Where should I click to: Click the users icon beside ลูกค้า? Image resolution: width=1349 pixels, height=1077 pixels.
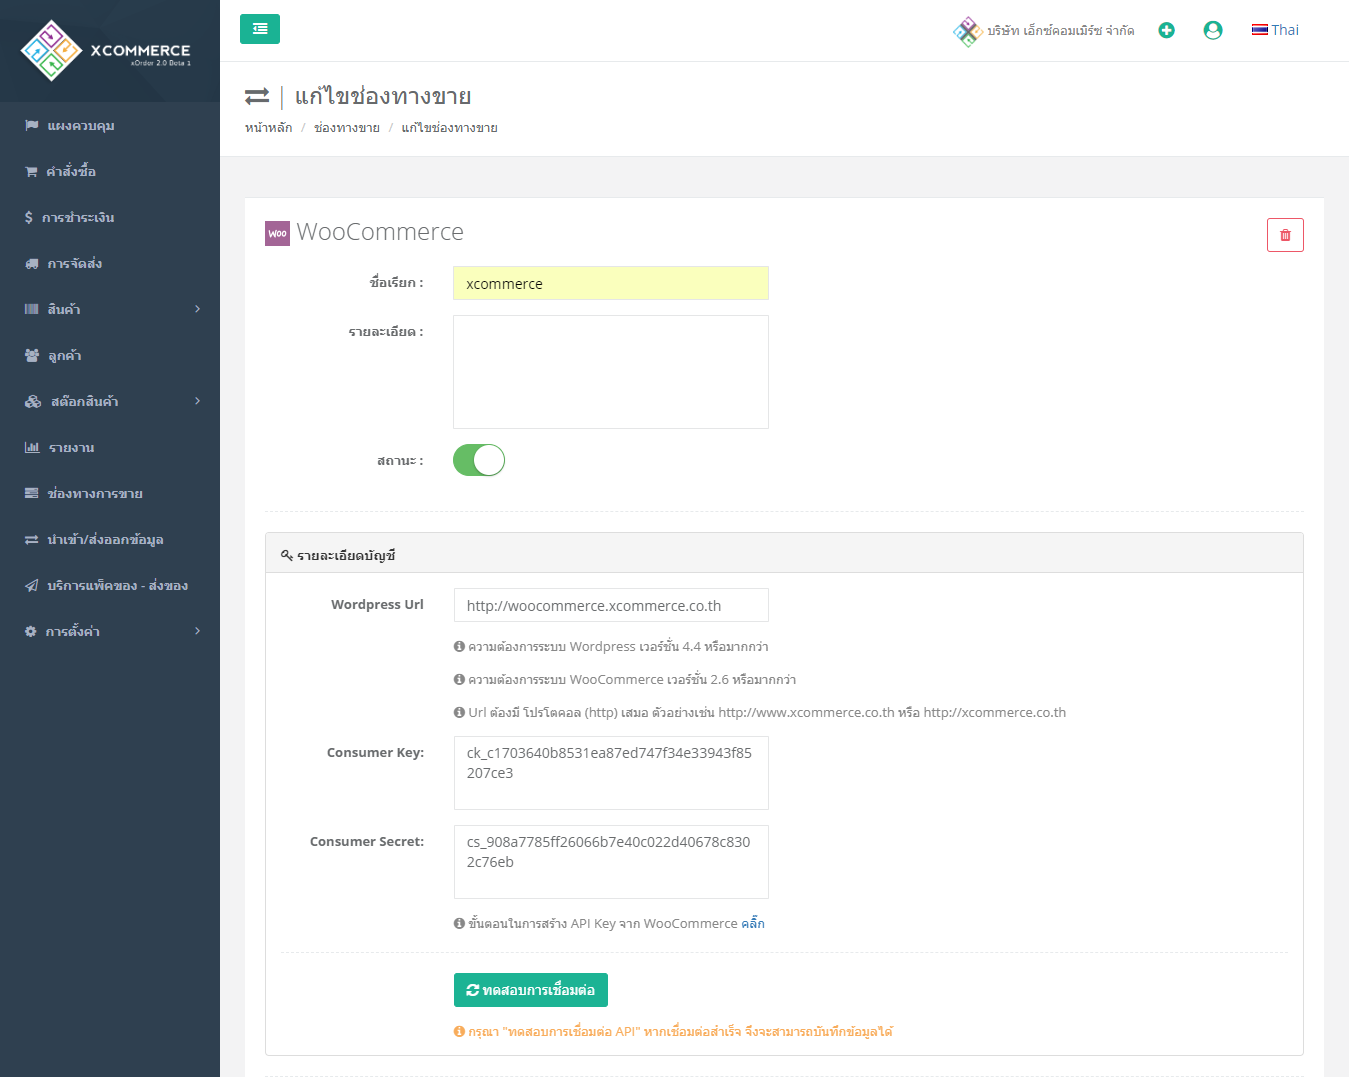point(32,355)
